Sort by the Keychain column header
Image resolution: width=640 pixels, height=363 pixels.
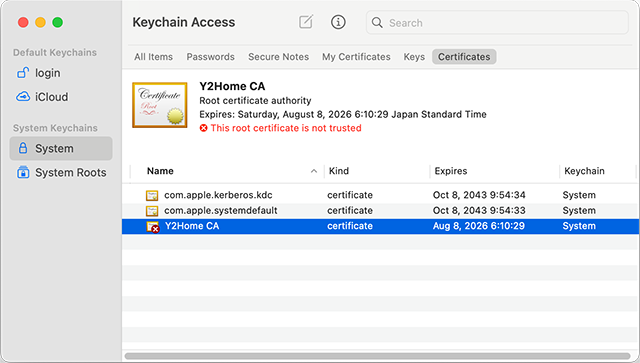click(584, 171)
